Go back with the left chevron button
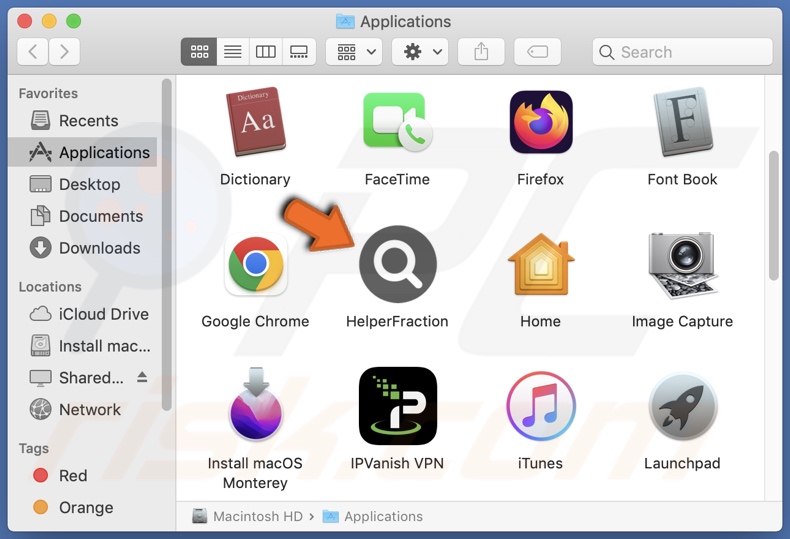 pyautogui.click(x=33, y=51)
